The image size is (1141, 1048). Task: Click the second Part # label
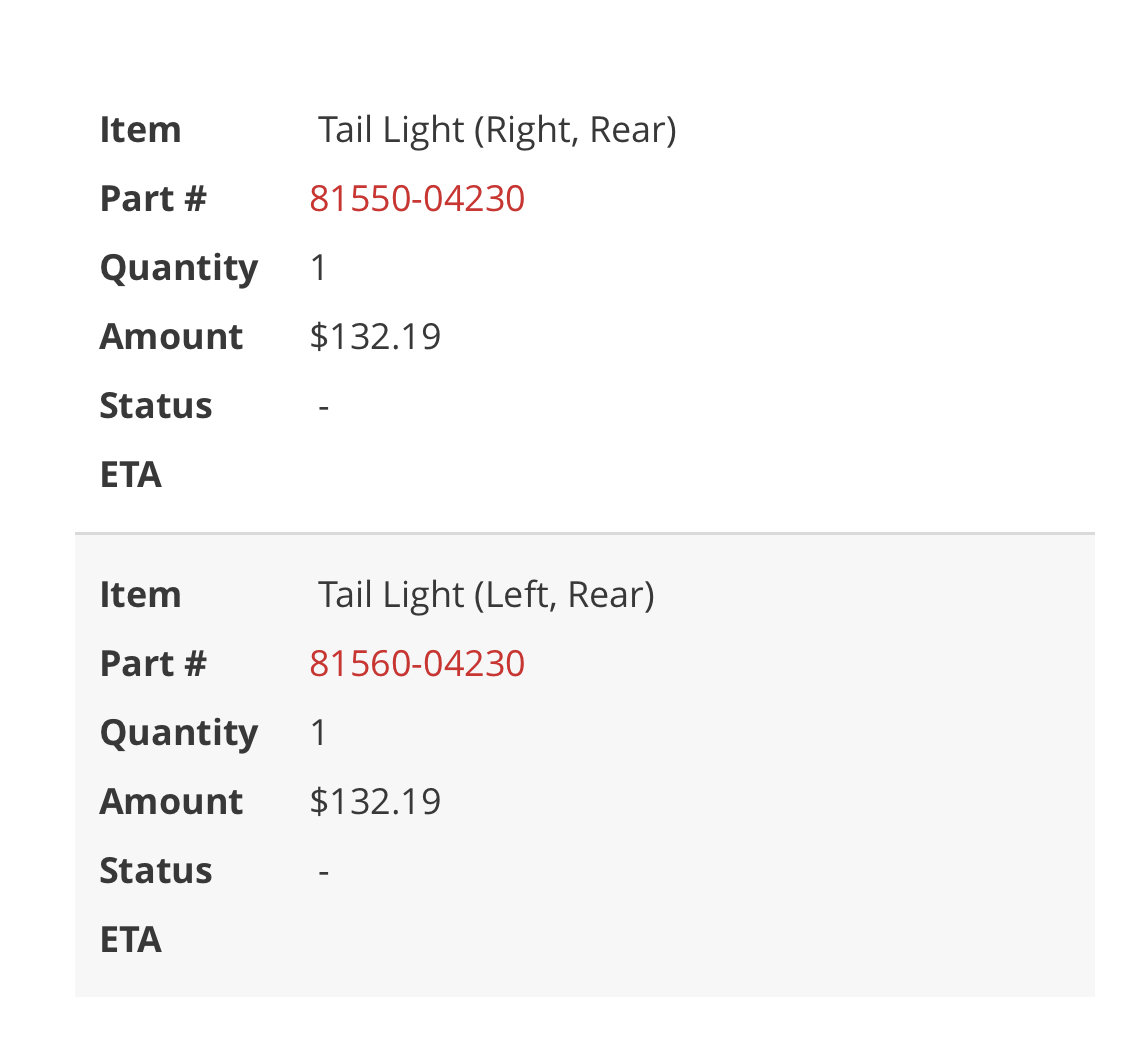click(x=154, y=664)
